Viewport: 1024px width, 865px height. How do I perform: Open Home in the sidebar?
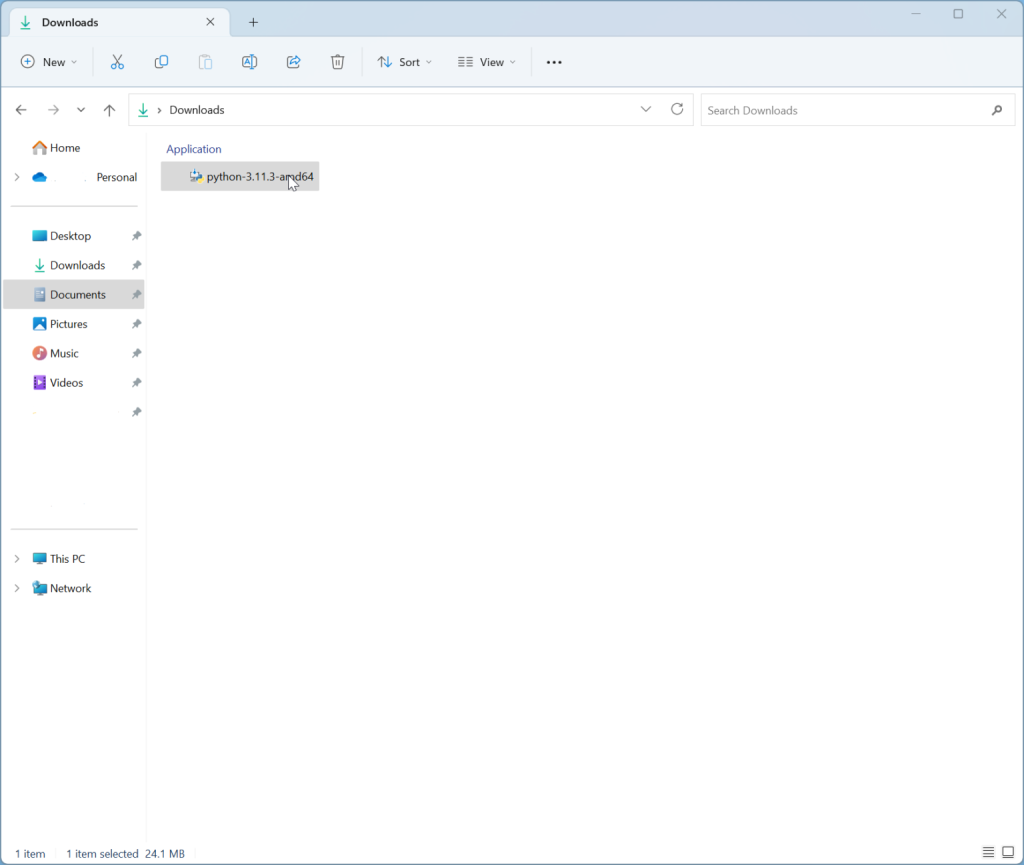[65, 148]
